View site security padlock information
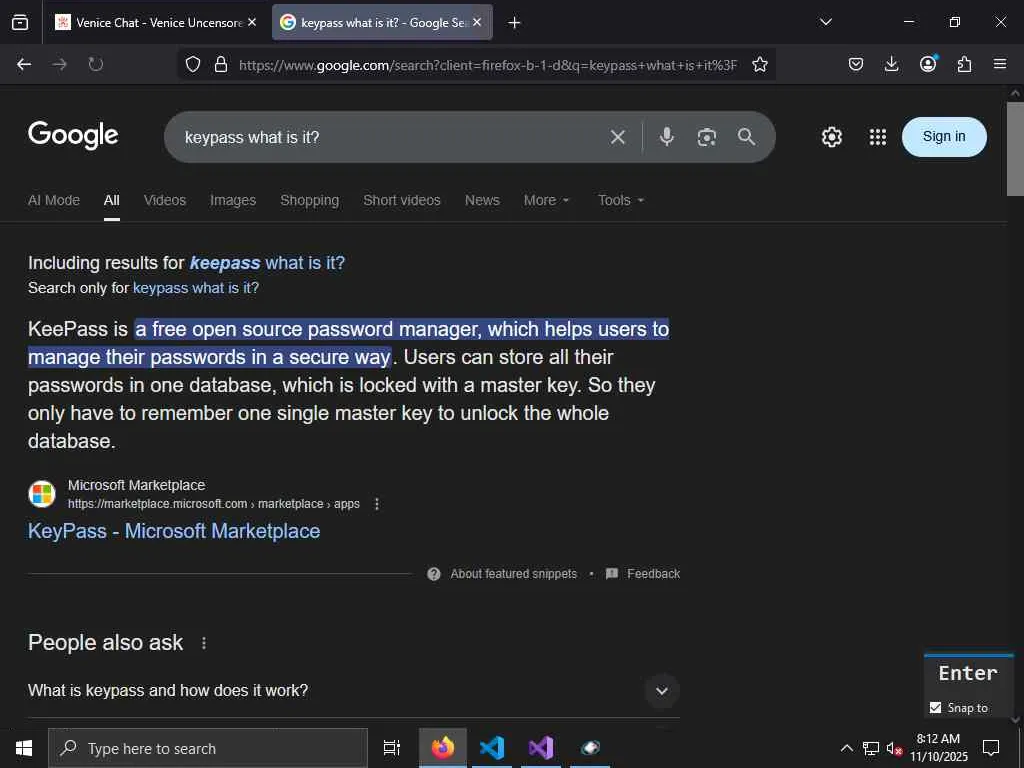The image size is (1024, 768). click(221, 64)
